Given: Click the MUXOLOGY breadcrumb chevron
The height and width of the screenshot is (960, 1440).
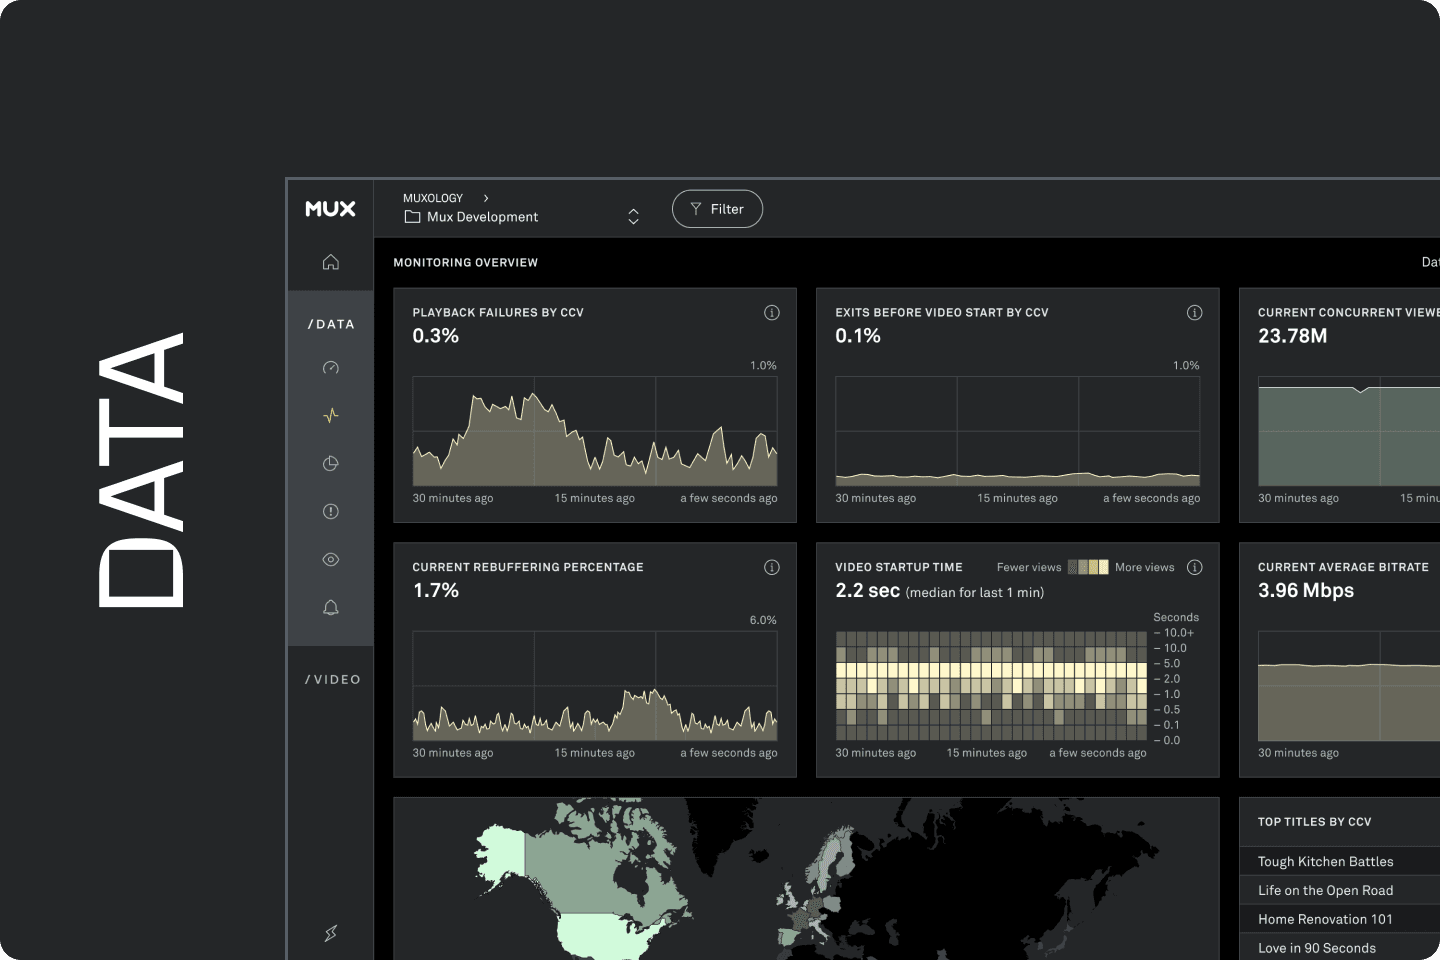Looking at the screenshot, I should [x=486, y=199].
